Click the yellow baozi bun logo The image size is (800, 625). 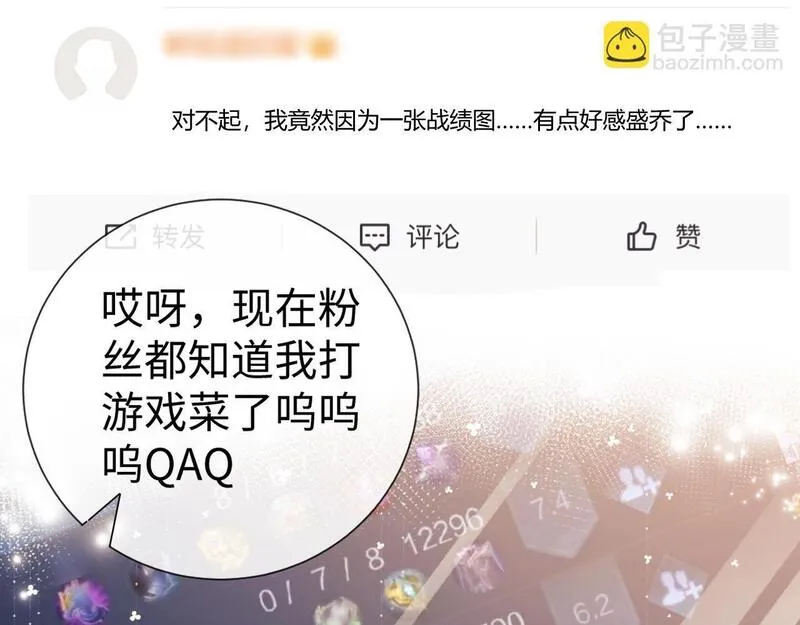[626, 45]
